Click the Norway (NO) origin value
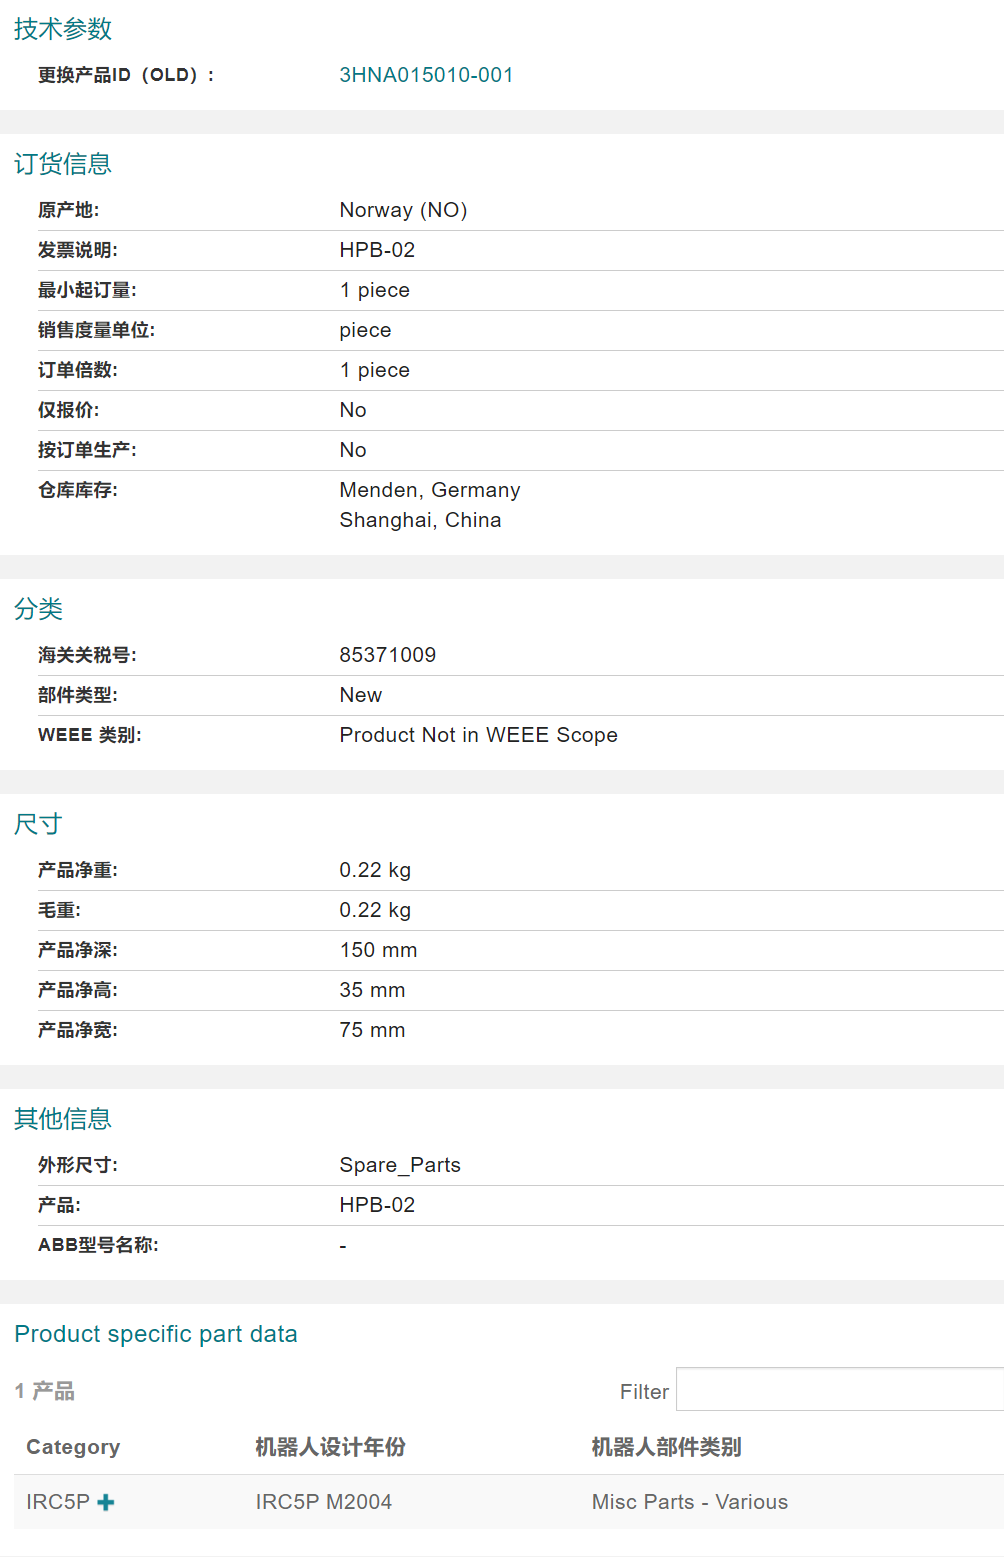Screen dimensions: 1004x1557 (403, 210)
